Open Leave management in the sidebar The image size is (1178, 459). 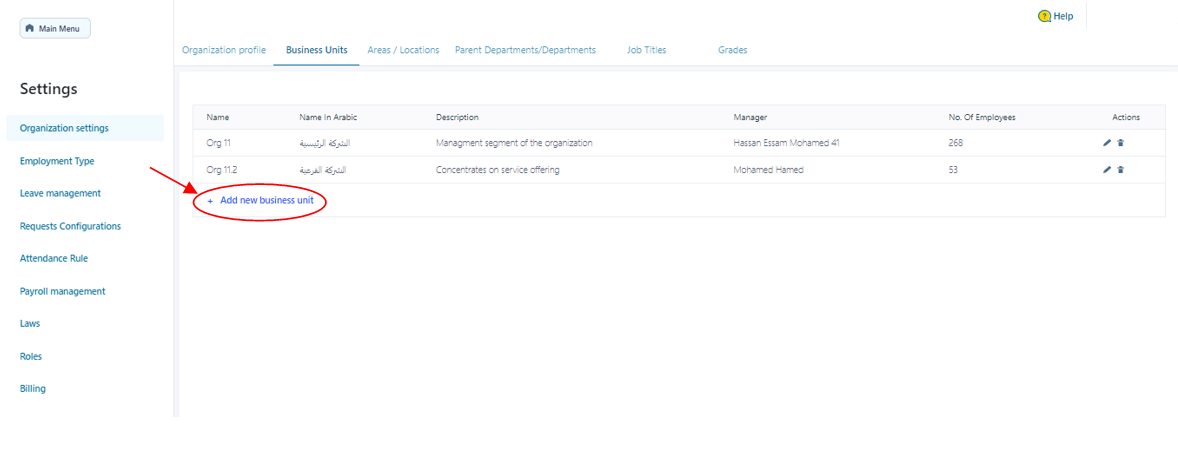(60, 193)
